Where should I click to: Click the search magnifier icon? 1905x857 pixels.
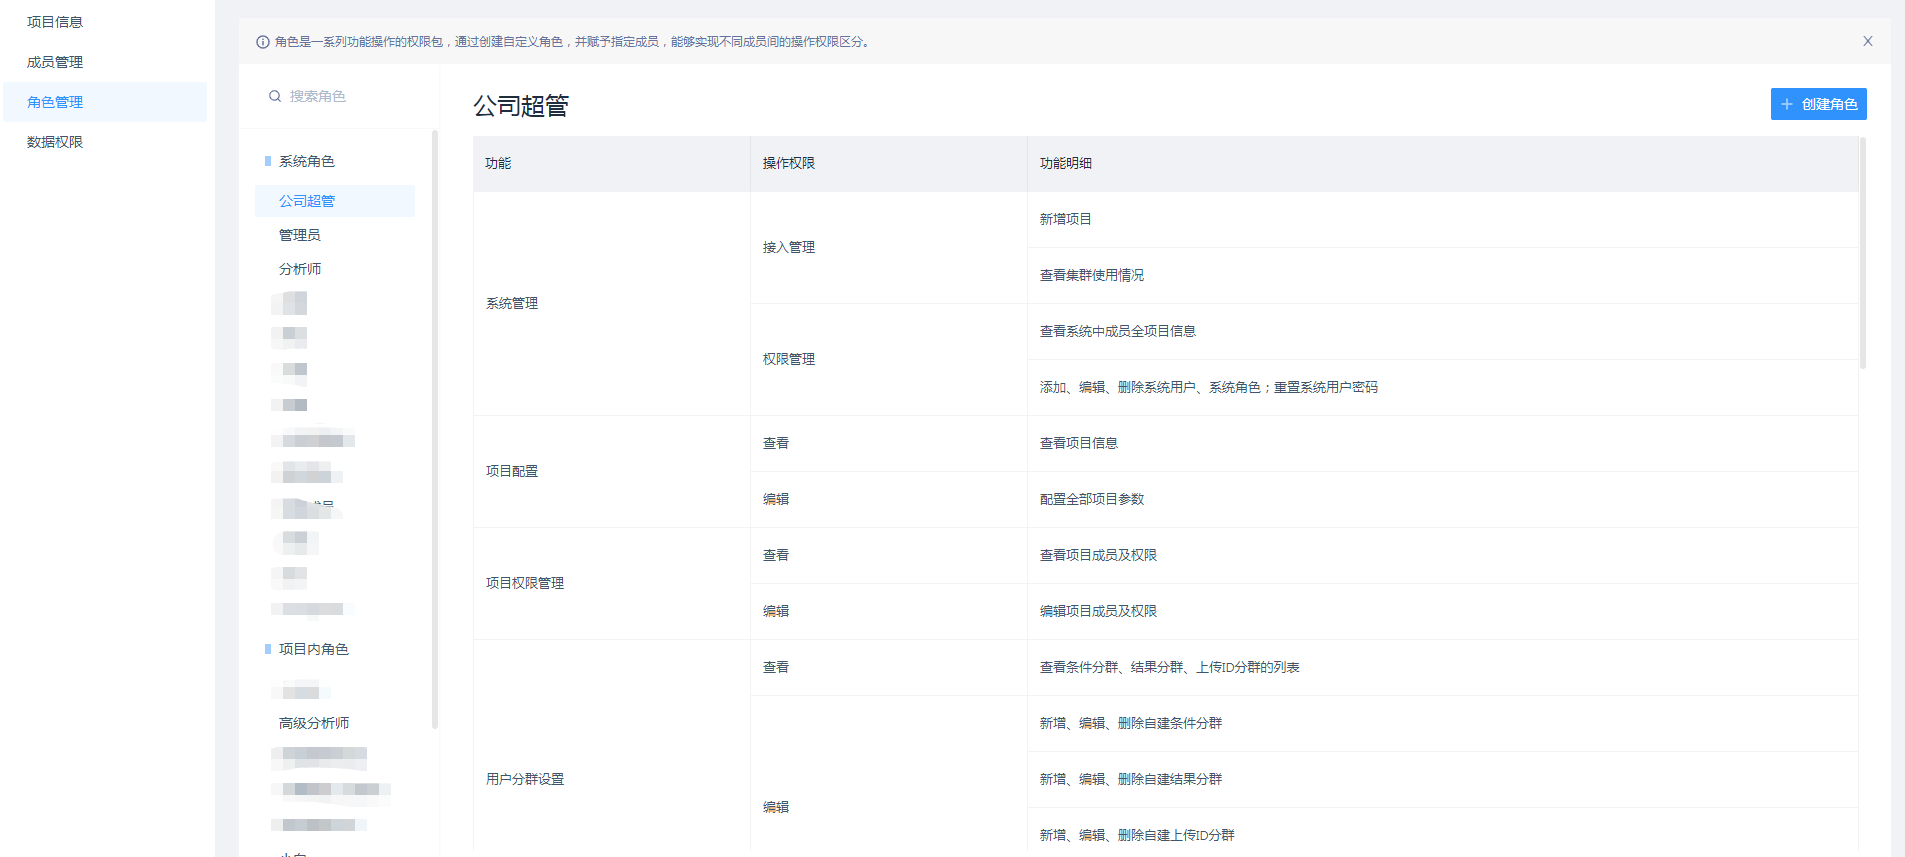tap(274, 96)
